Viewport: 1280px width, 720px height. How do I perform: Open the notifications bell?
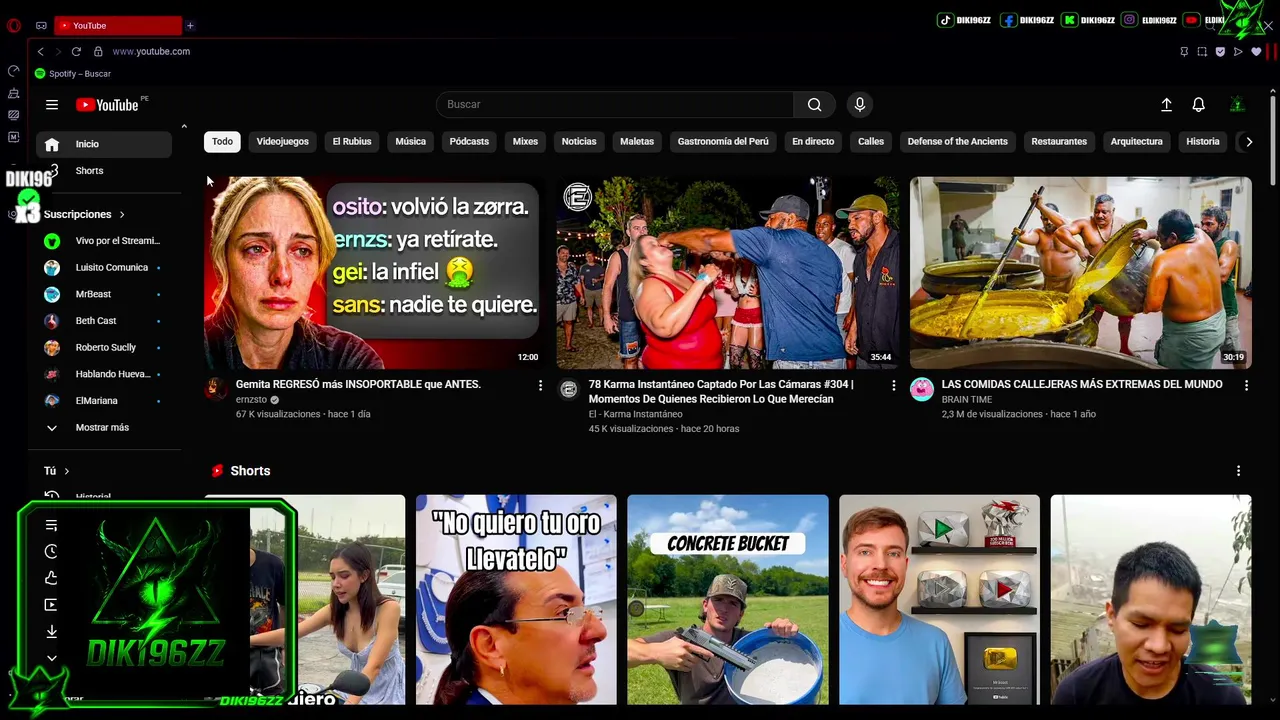(x=1198, y=104)
